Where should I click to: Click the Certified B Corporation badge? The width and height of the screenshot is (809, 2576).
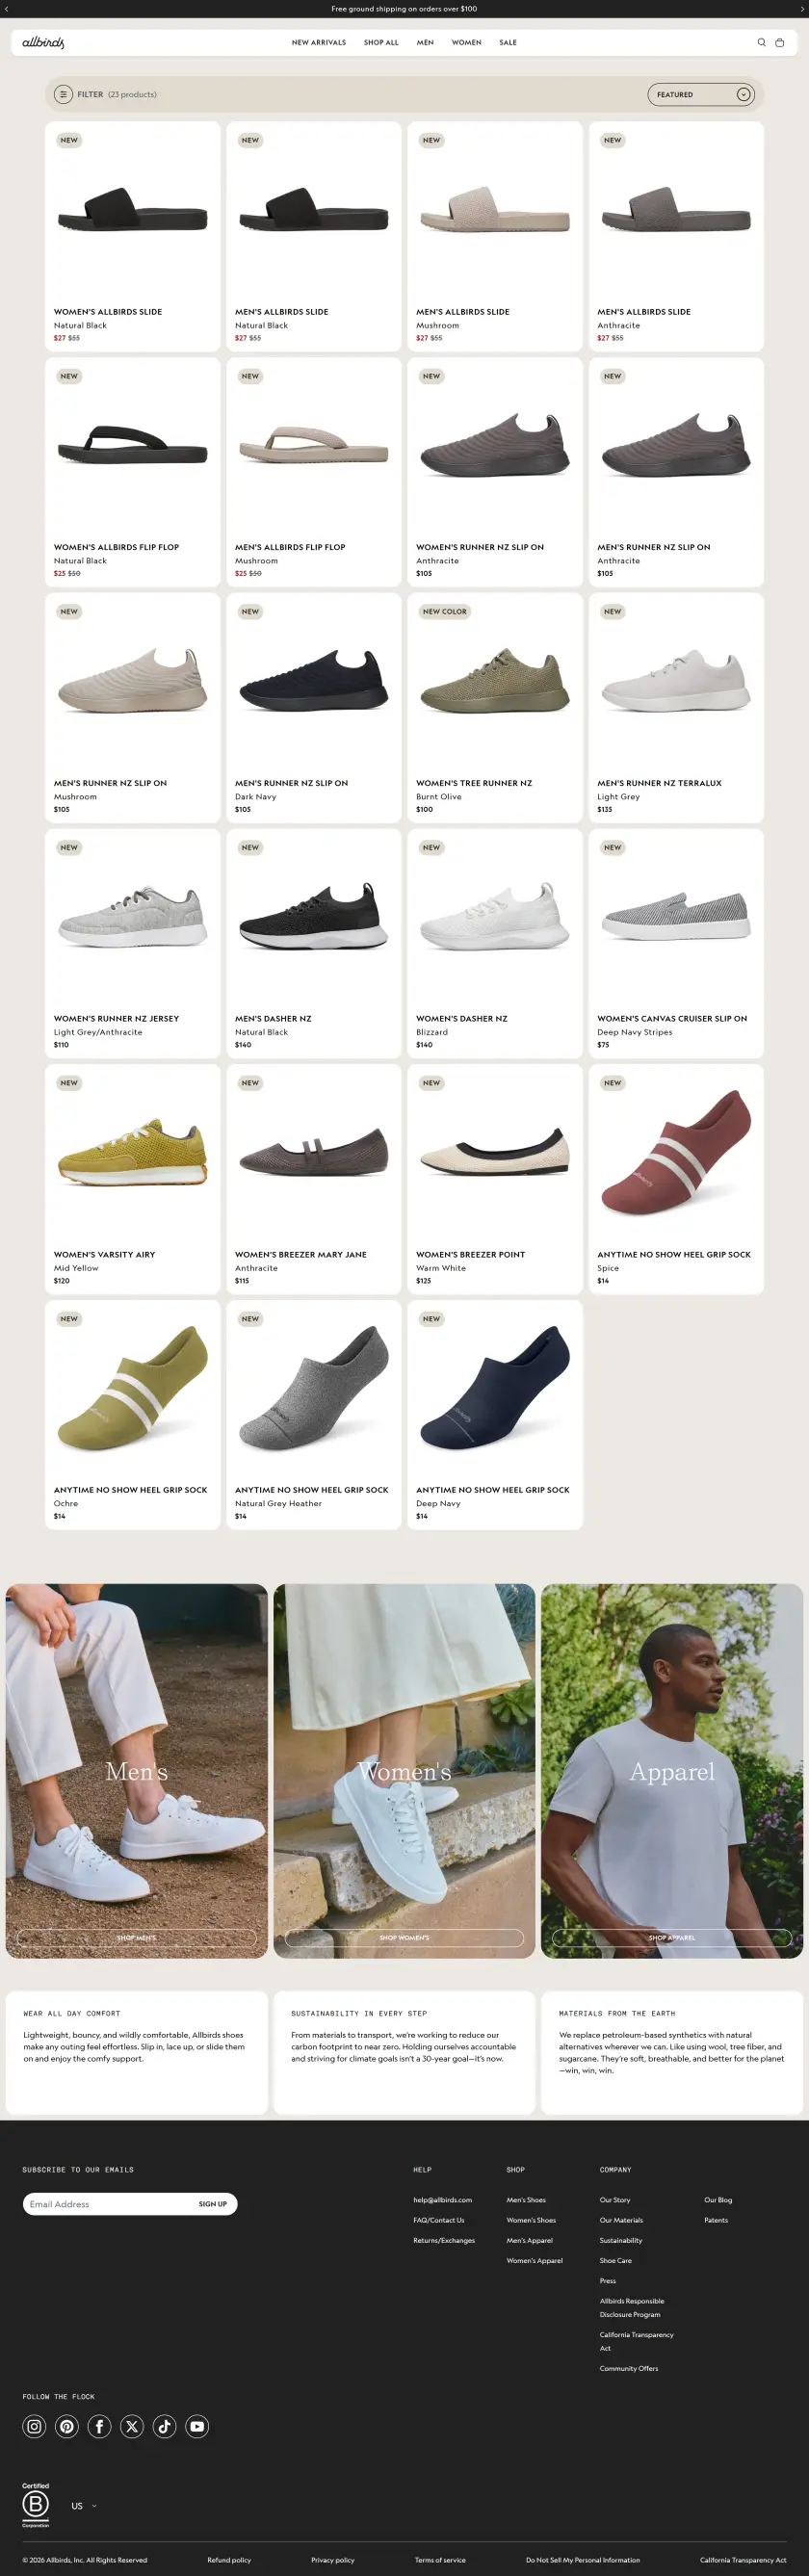coord(36,2504)
